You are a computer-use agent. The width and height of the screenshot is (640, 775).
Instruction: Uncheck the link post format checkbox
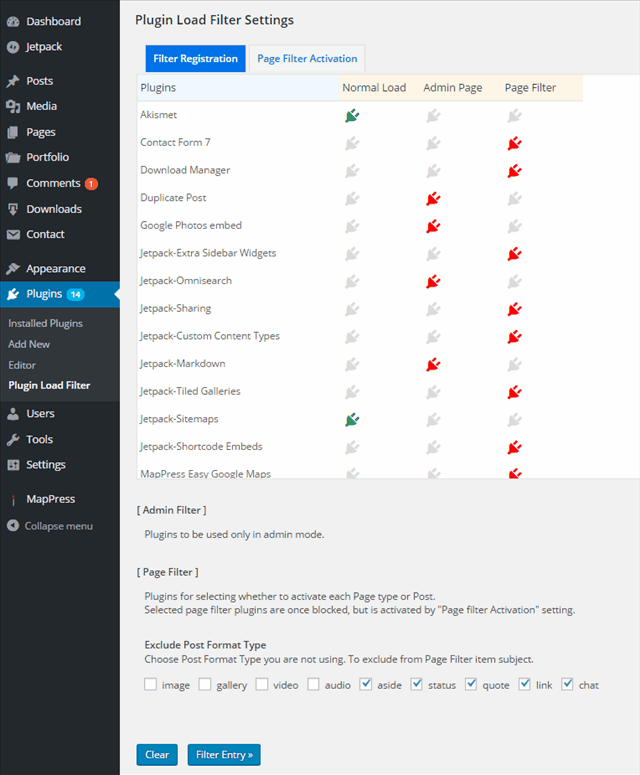point(524,684)
